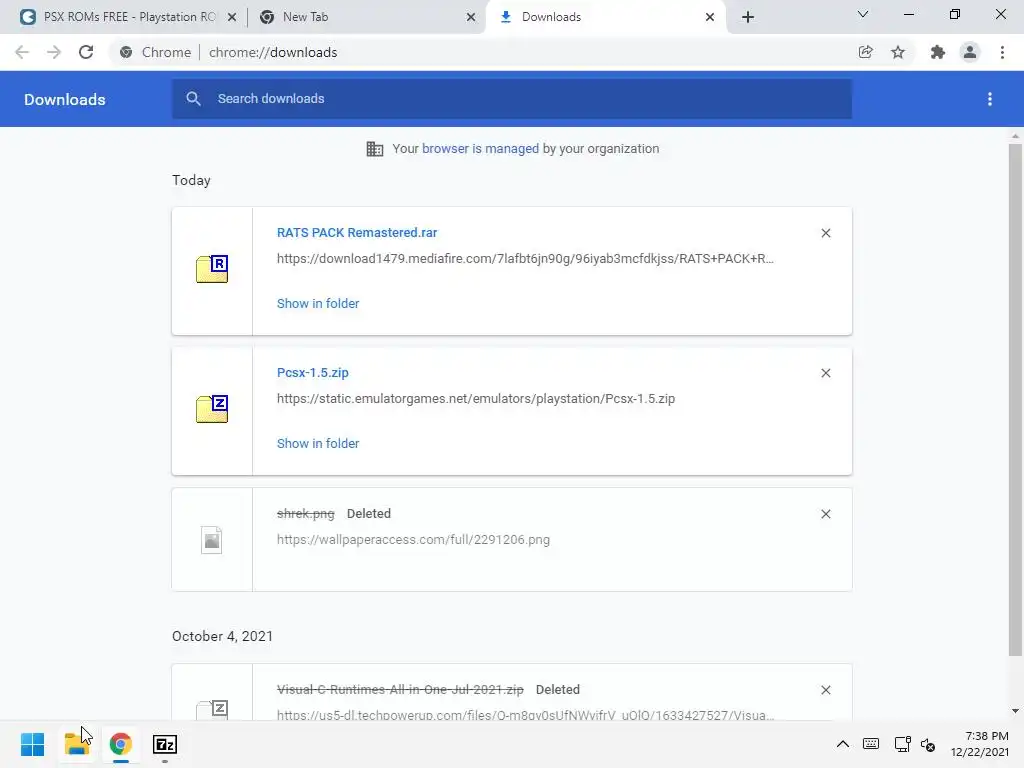Image resolution: width=1024 pixels, height=768 pixels.
Task: Show RATS PACK Remastered.rar in folder
Action: [318, 304]
